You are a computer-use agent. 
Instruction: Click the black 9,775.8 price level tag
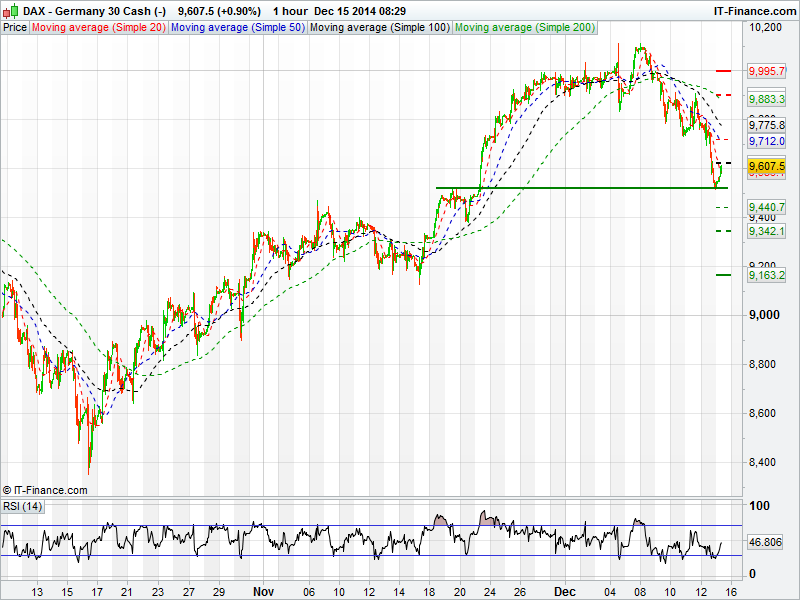(766, 125)
